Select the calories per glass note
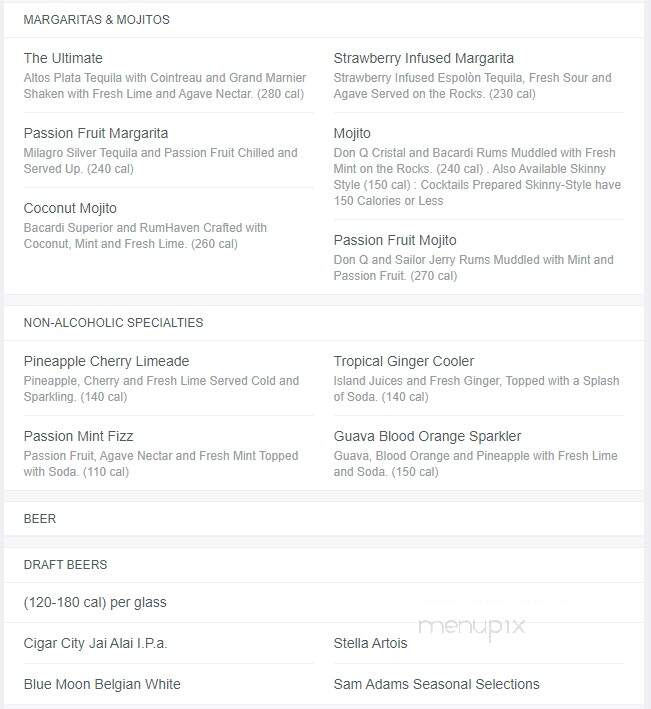 pos(95,603)
